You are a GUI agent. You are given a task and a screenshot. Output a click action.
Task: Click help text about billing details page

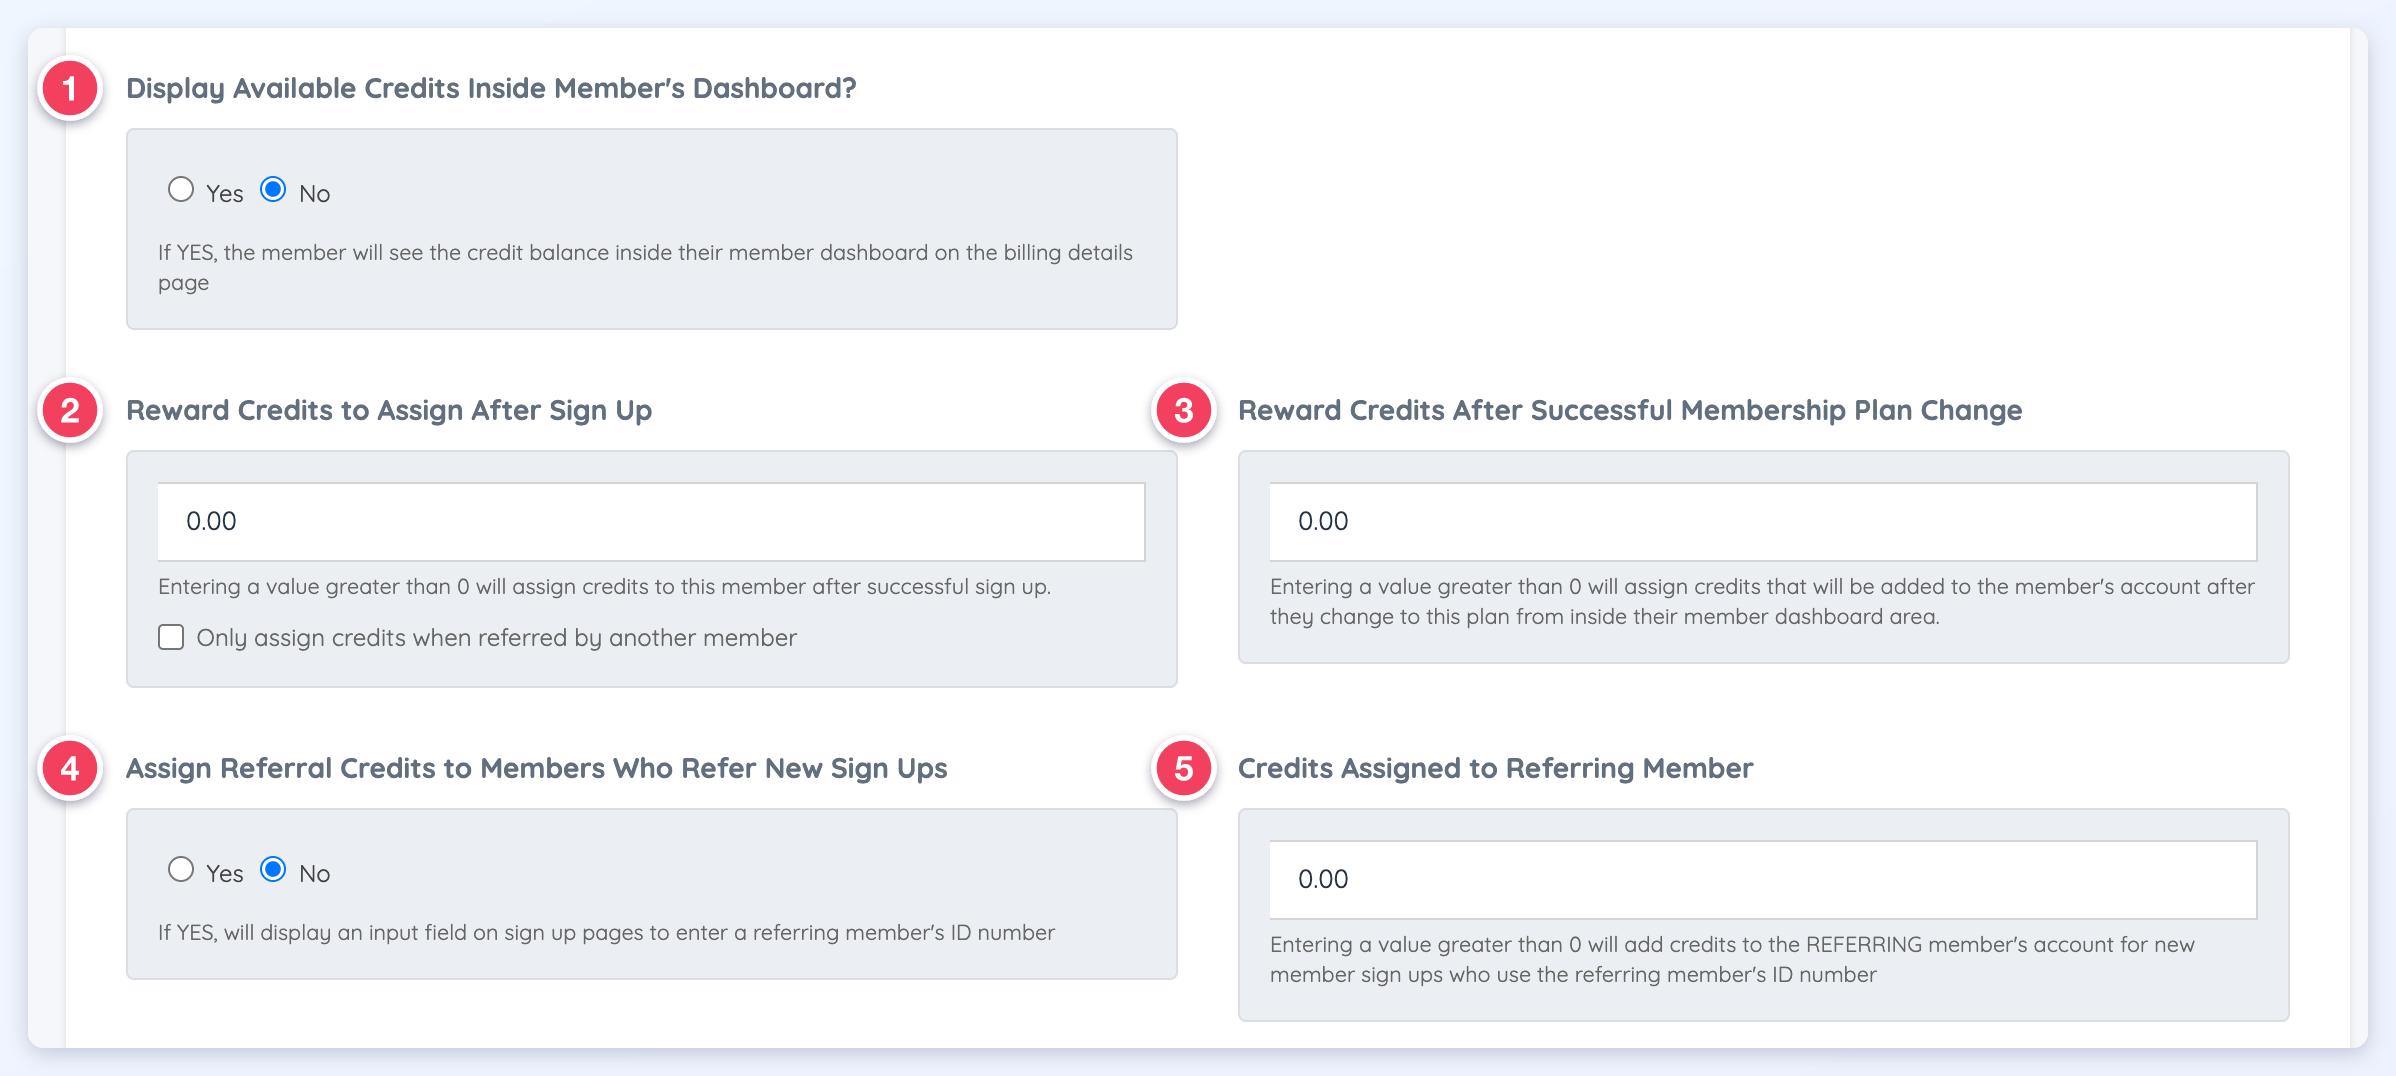point(645,267)
